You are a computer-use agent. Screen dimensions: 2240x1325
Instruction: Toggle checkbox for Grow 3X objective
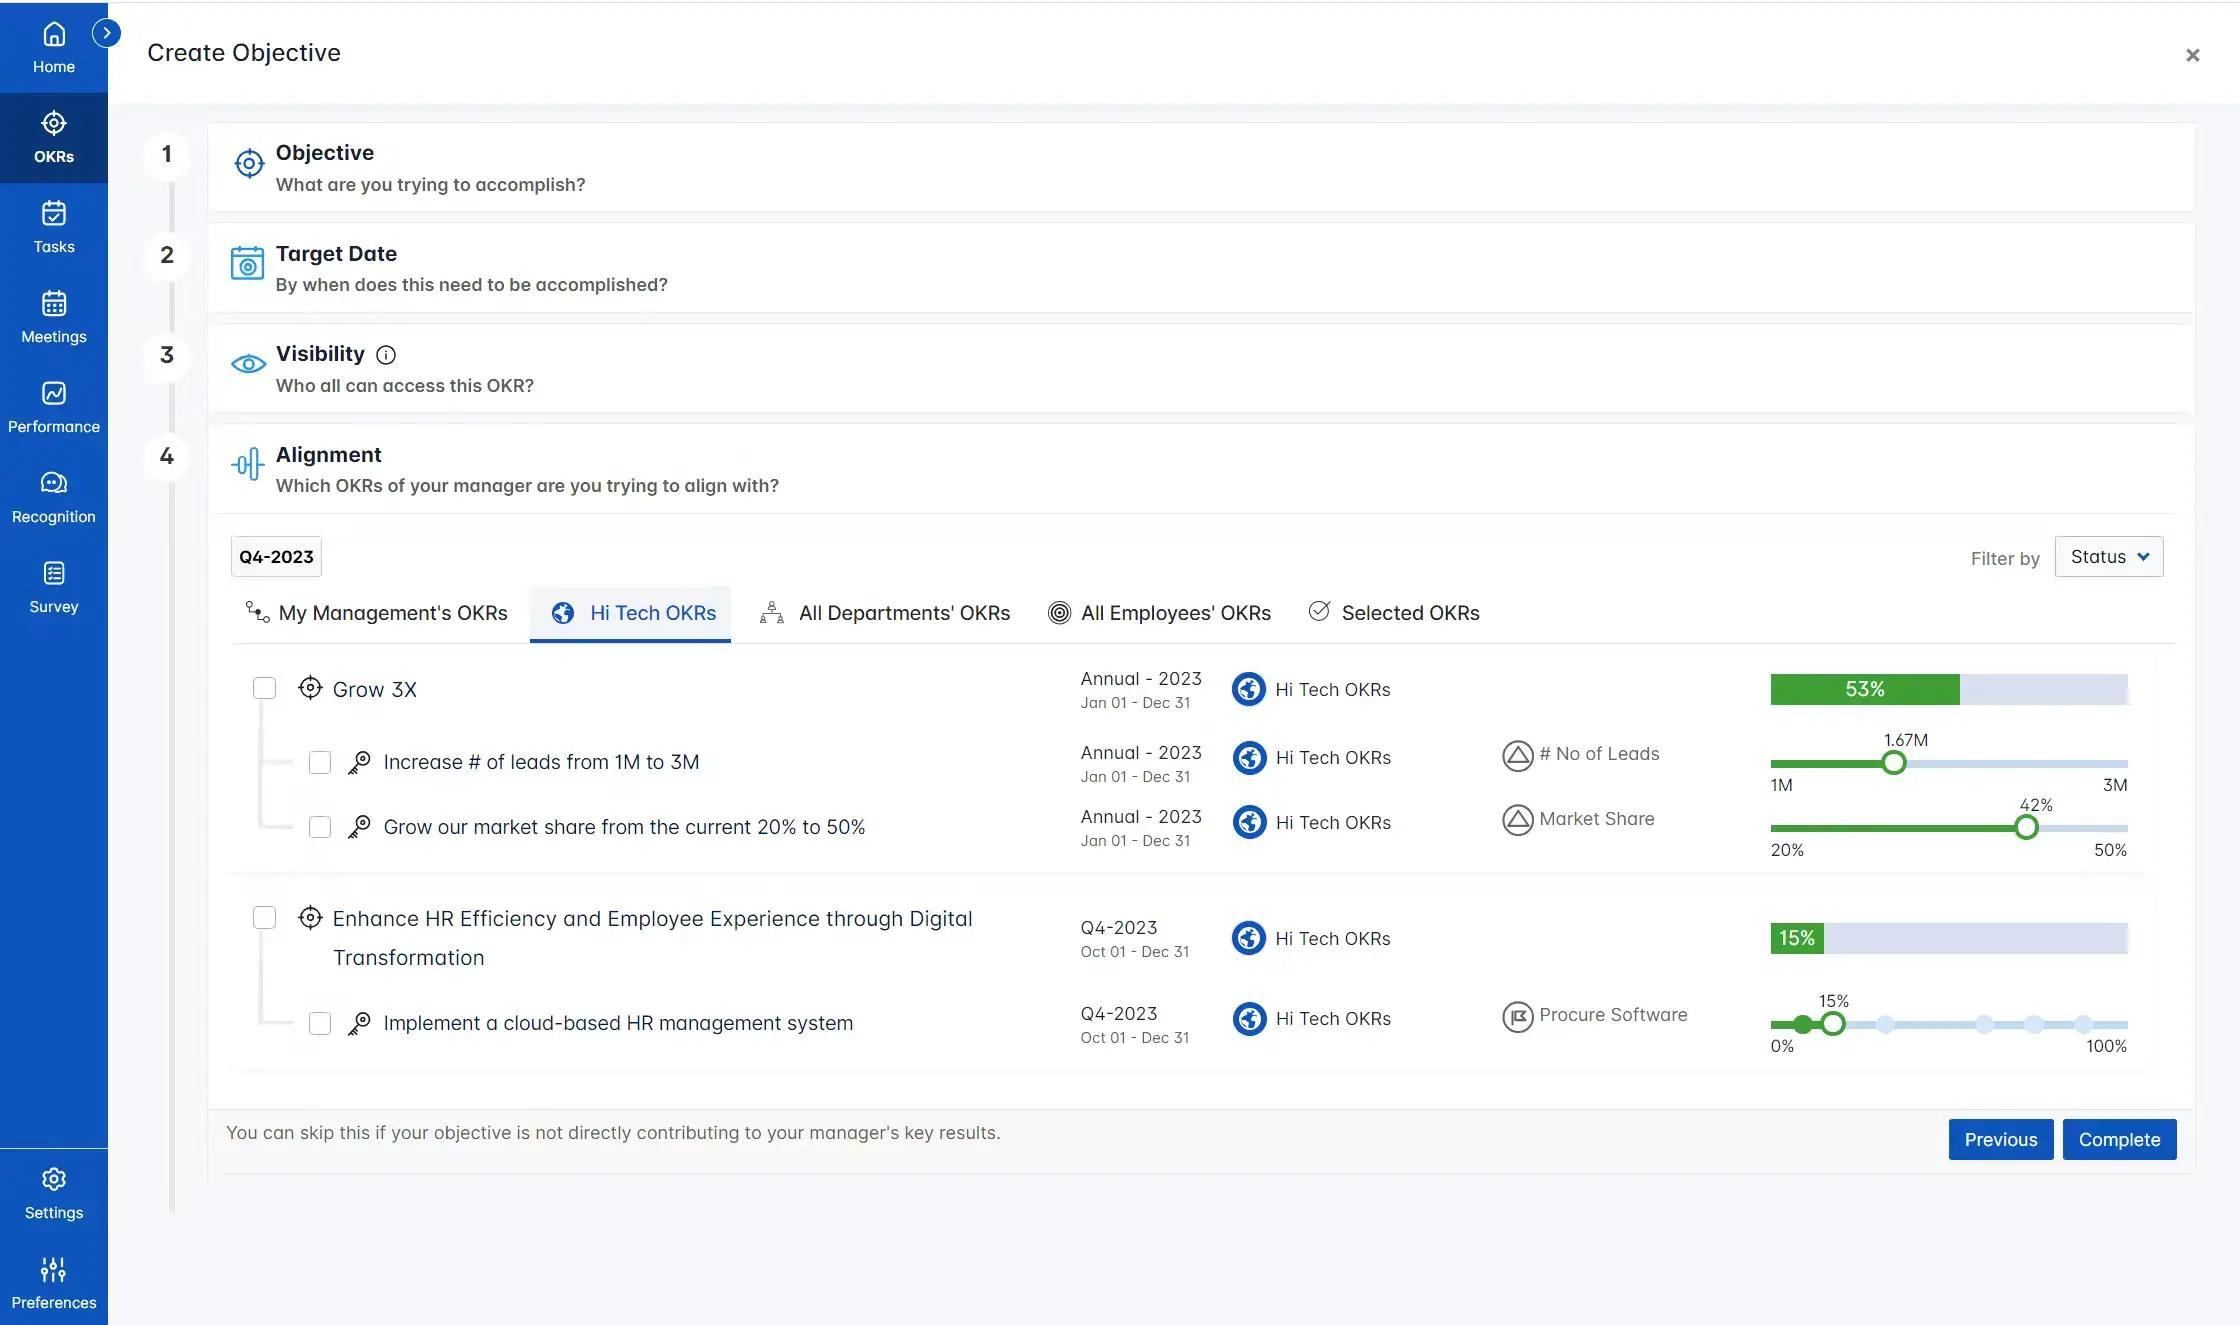[263, 688]
